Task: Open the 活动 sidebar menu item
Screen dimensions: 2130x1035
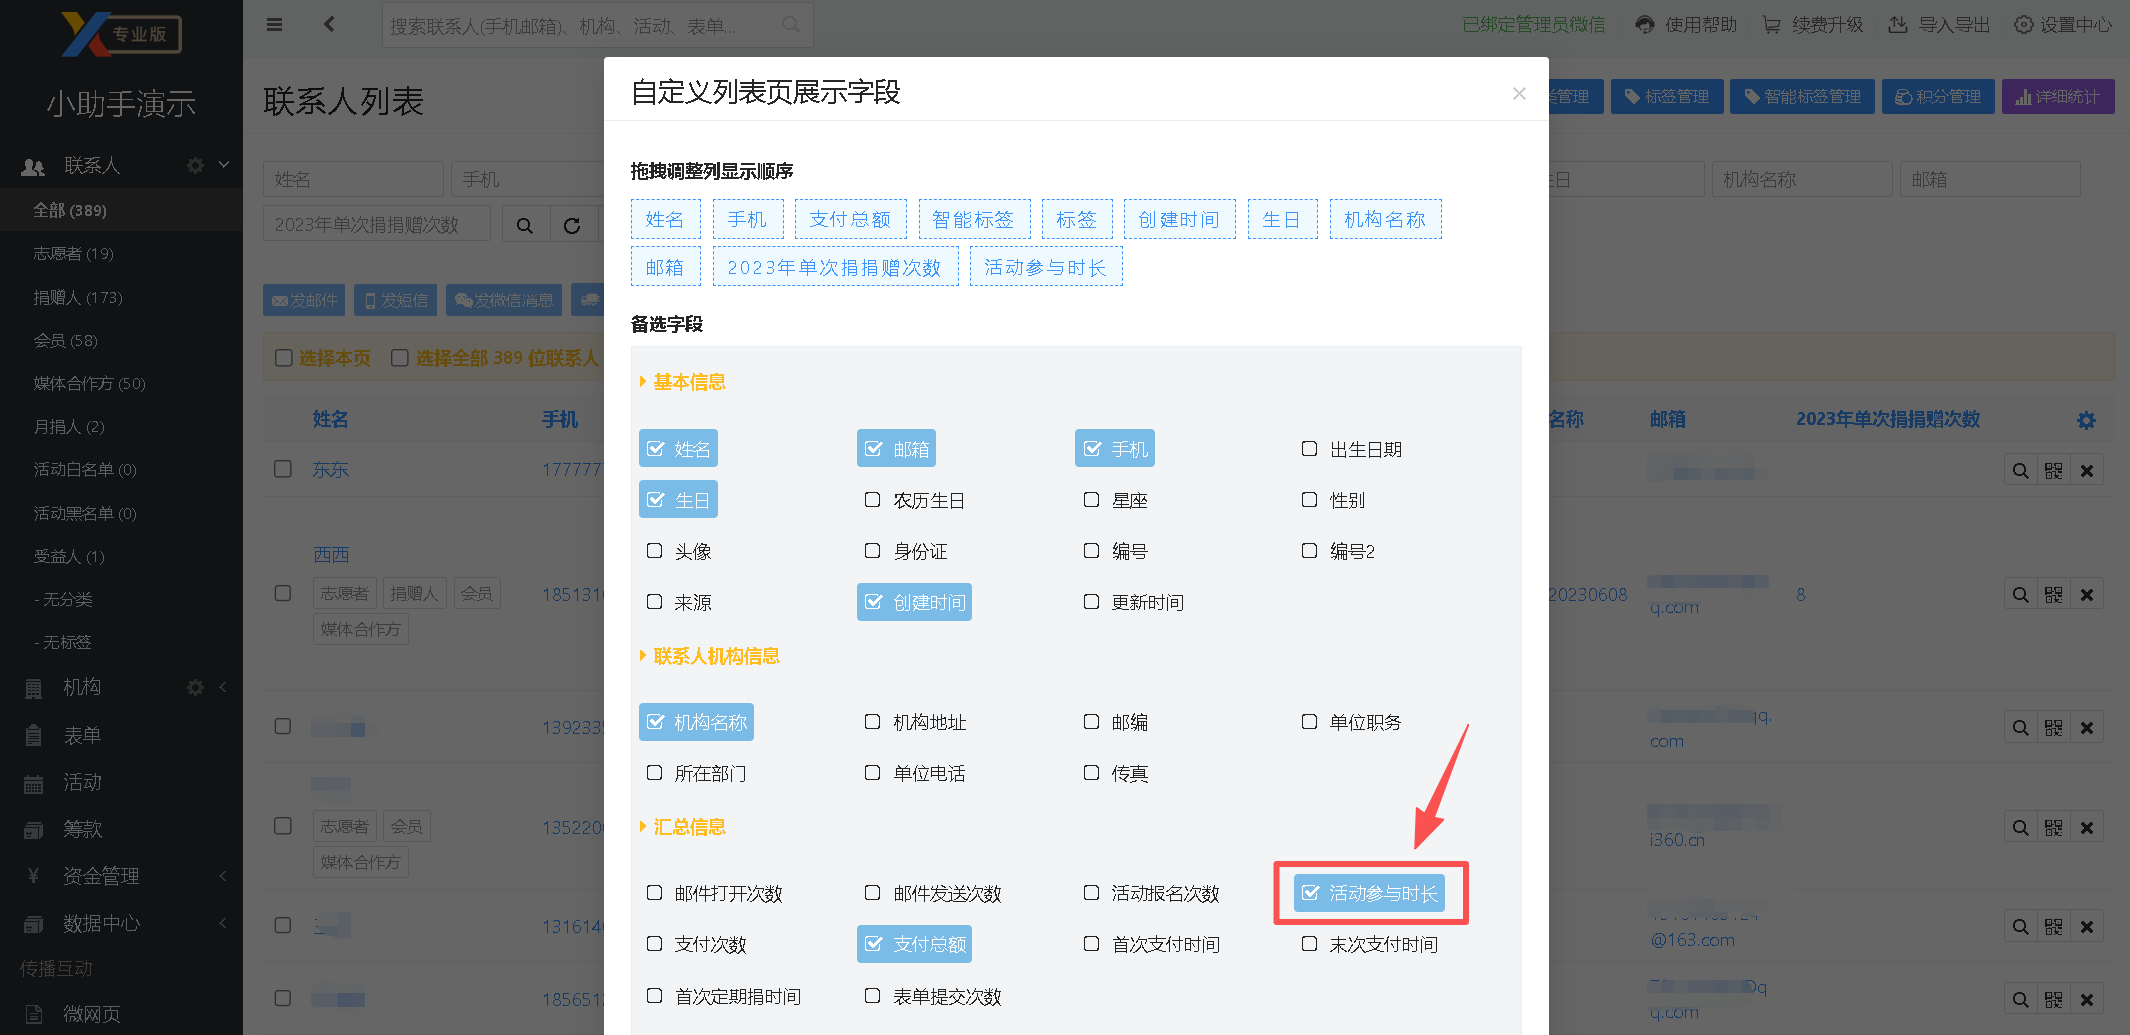Action: (x=82, y=782)
